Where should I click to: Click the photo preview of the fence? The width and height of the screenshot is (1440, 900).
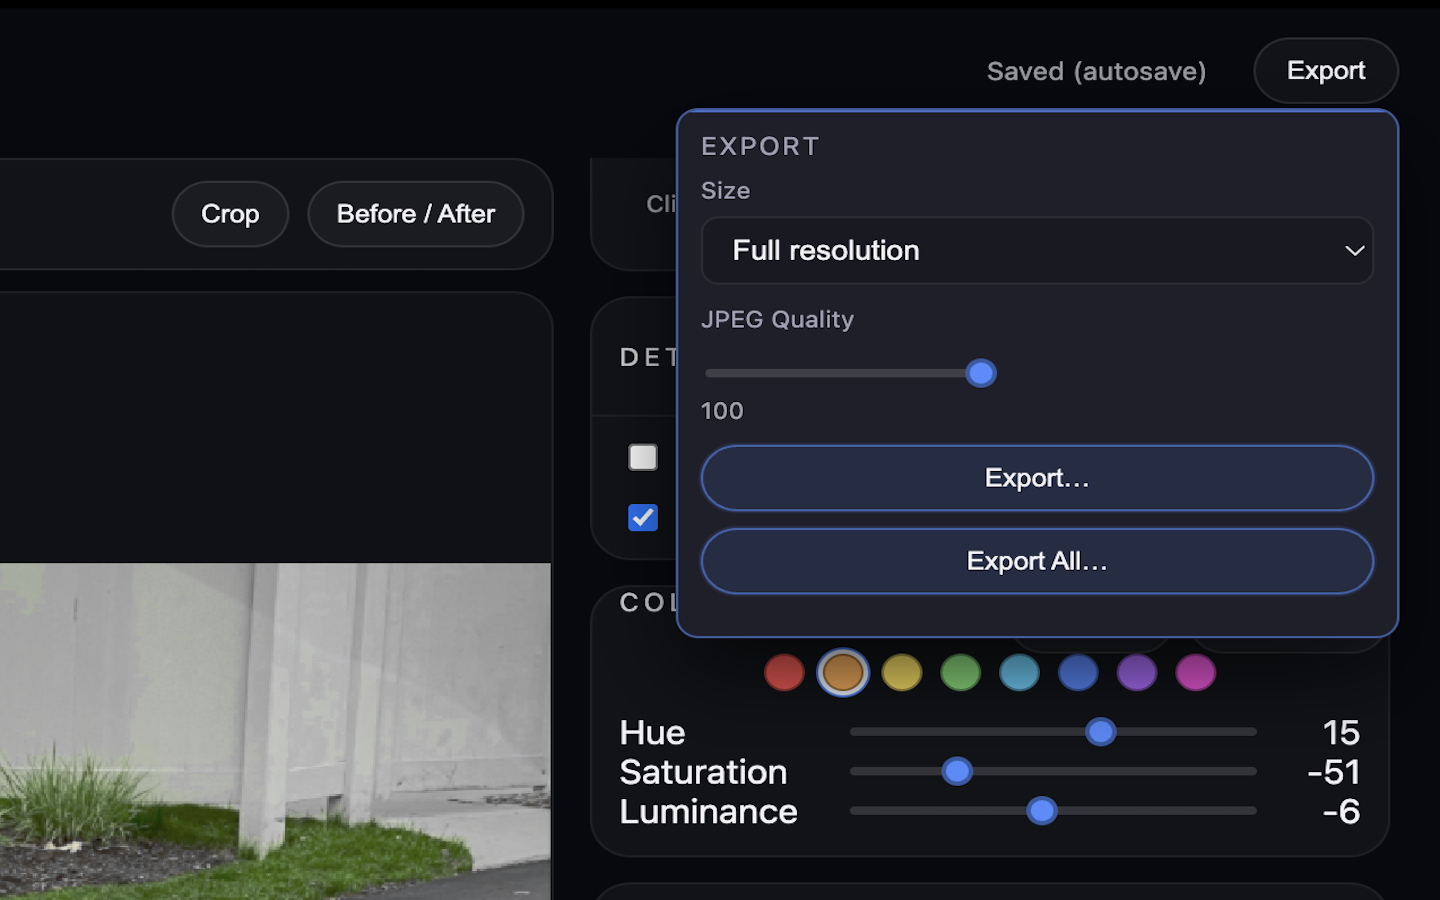pos(275,731)
